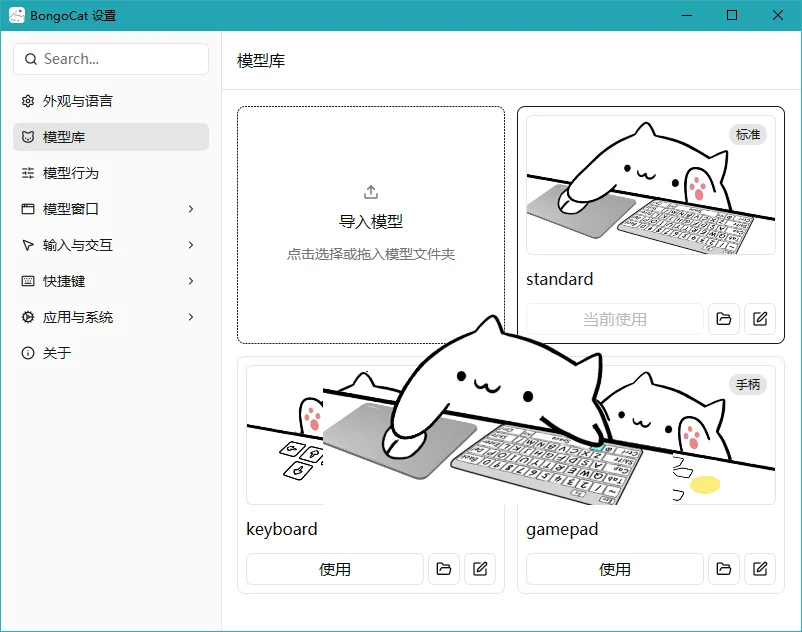The height and width of the screenshot is (632, 802).
Task: Focus the Search input field
Action: (111, 59)
